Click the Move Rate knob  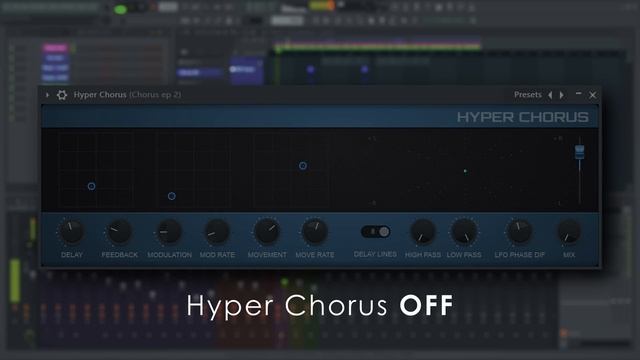click(x=315, y=231)
